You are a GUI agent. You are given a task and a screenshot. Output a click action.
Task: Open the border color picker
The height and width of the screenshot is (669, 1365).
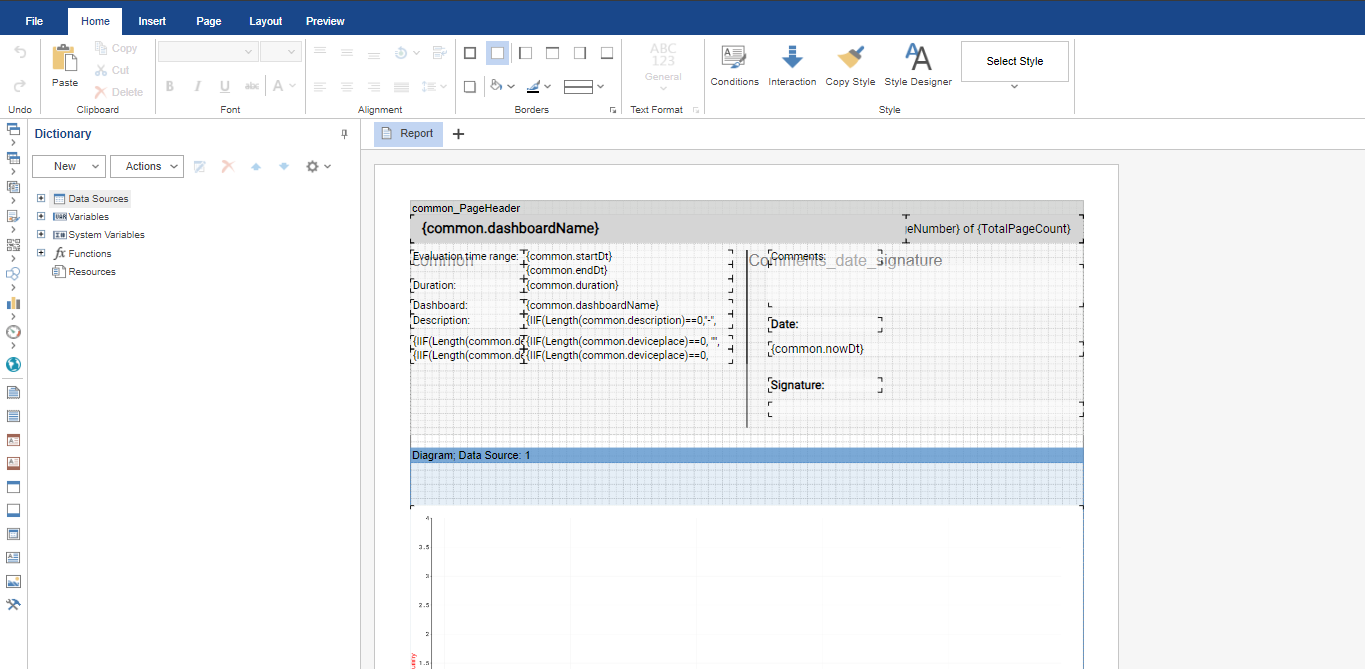point(538,87)
